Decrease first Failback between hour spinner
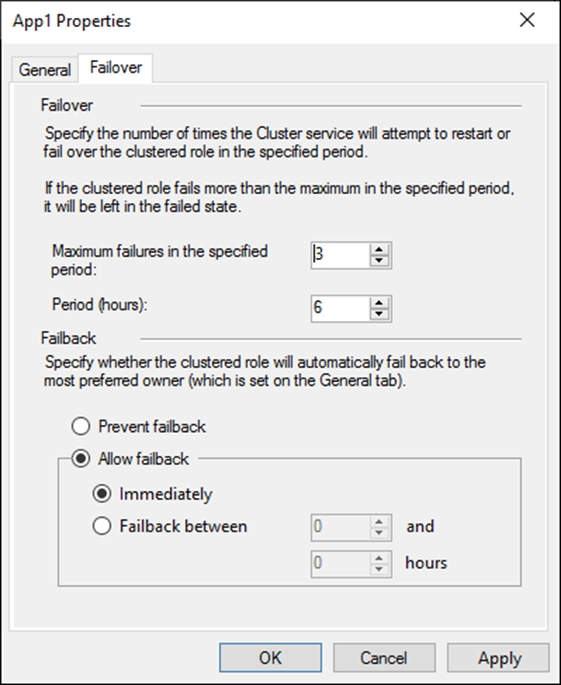Viewport: 561px width, 685px height. (x=379, y=533)
